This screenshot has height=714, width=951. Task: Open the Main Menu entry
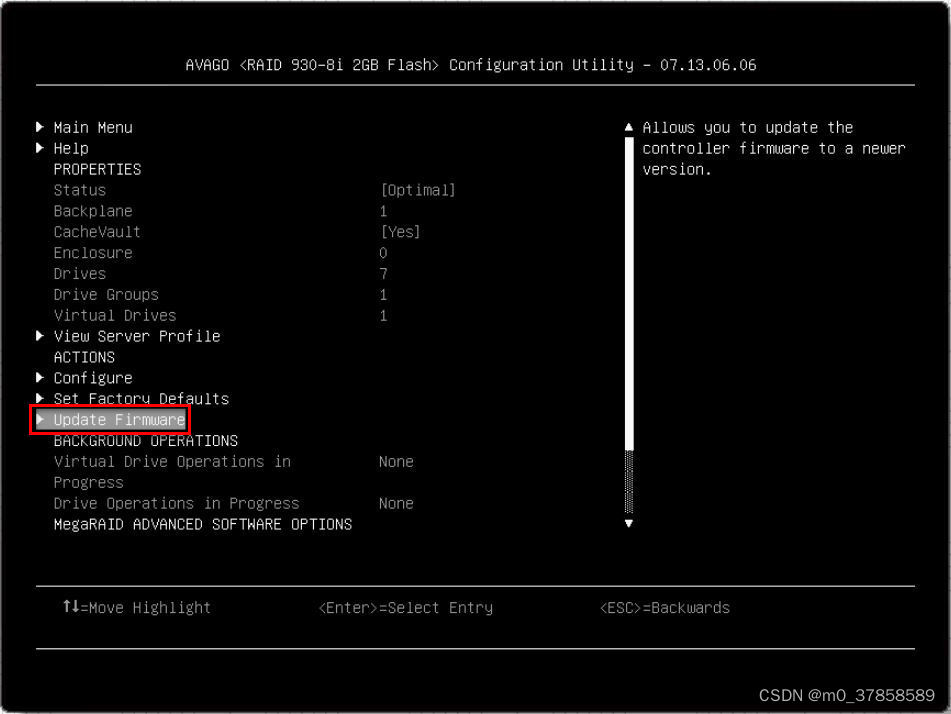[93, 127]
